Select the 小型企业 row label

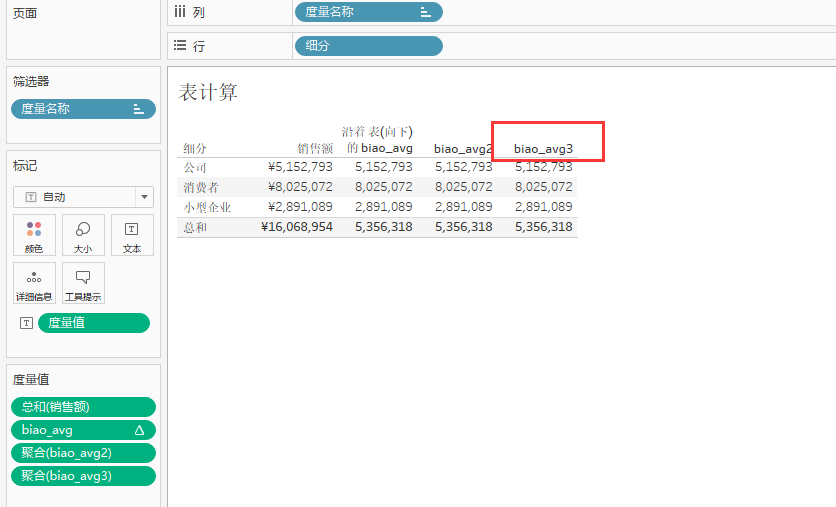pos(207,207)
